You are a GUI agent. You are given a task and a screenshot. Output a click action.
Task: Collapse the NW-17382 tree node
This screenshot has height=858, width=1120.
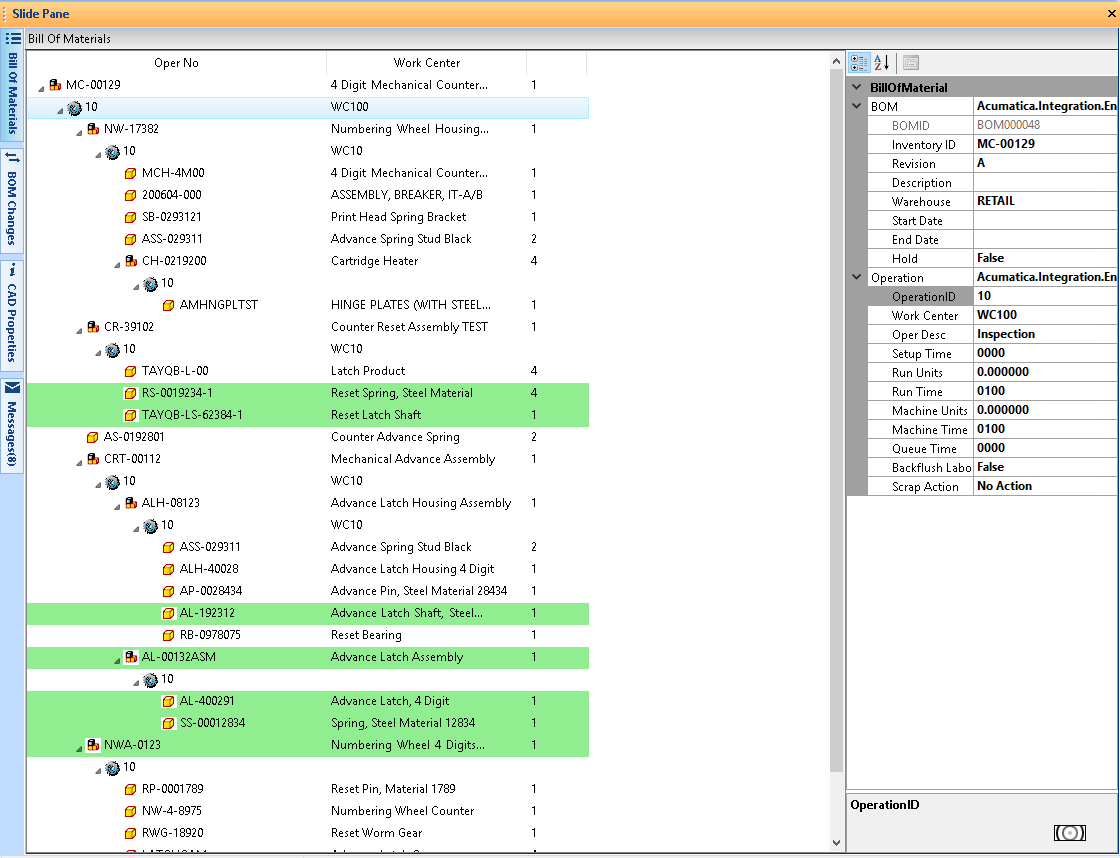[x=79, y=132]
